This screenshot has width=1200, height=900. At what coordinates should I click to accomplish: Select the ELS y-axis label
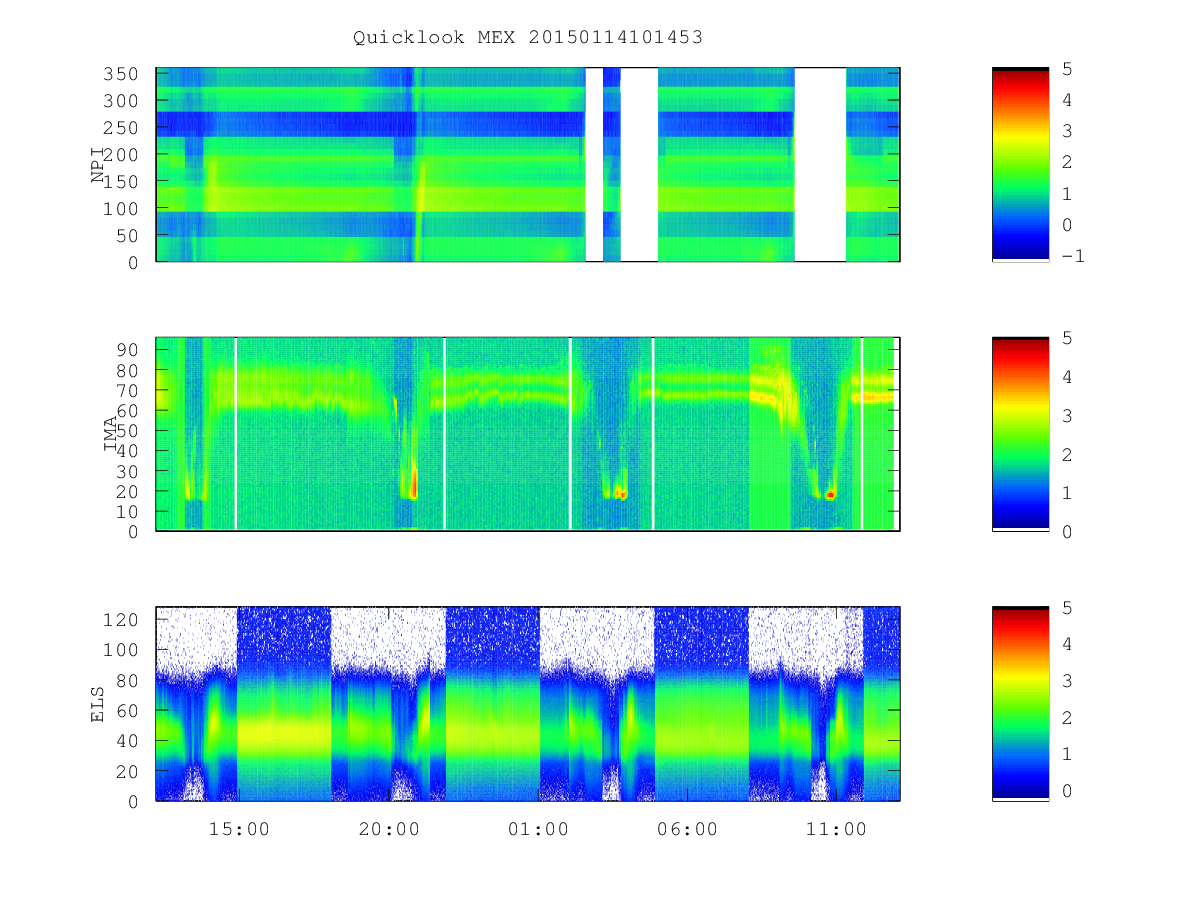(98, 704)
